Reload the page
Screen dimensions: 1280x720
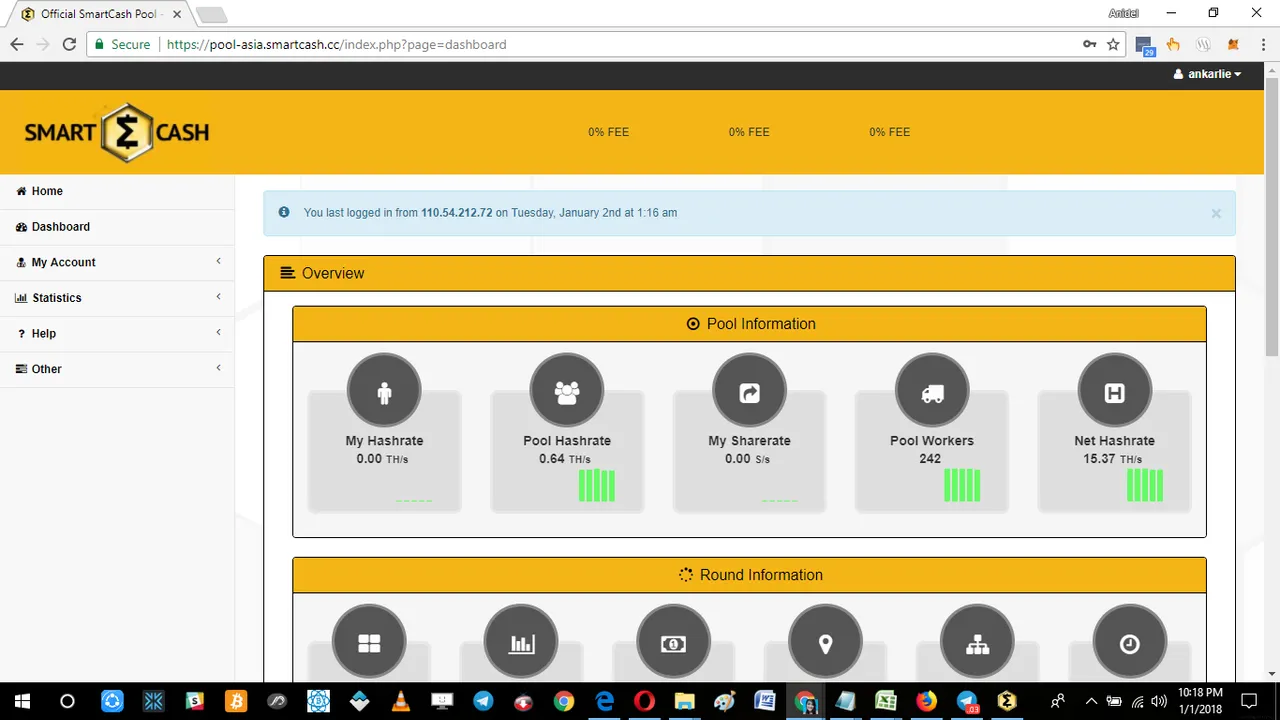(69, 44)
